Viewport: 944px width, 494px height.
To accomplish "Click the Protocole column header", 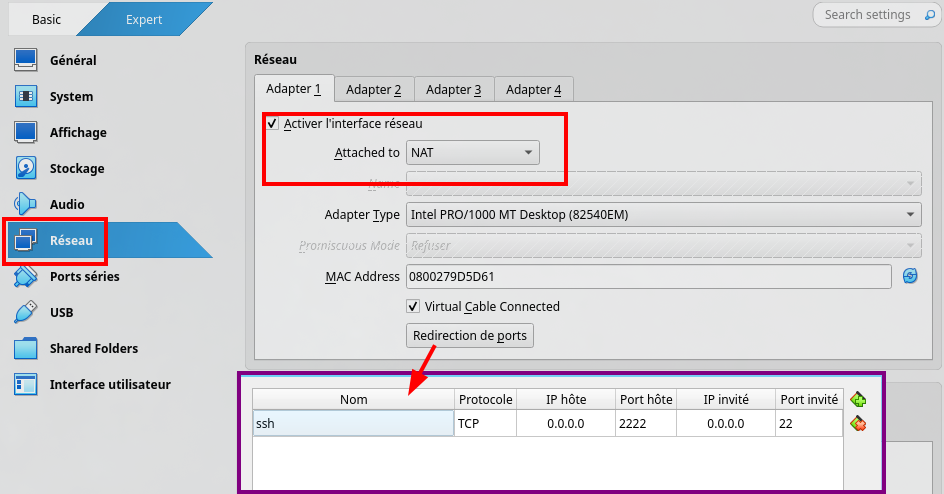I will 485,400.
